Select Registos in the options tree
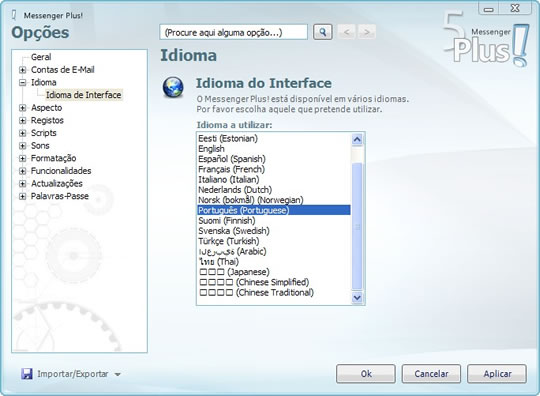The height and width of the screenshot is (396, 540). pyautogui.click(x=47, y=121)
